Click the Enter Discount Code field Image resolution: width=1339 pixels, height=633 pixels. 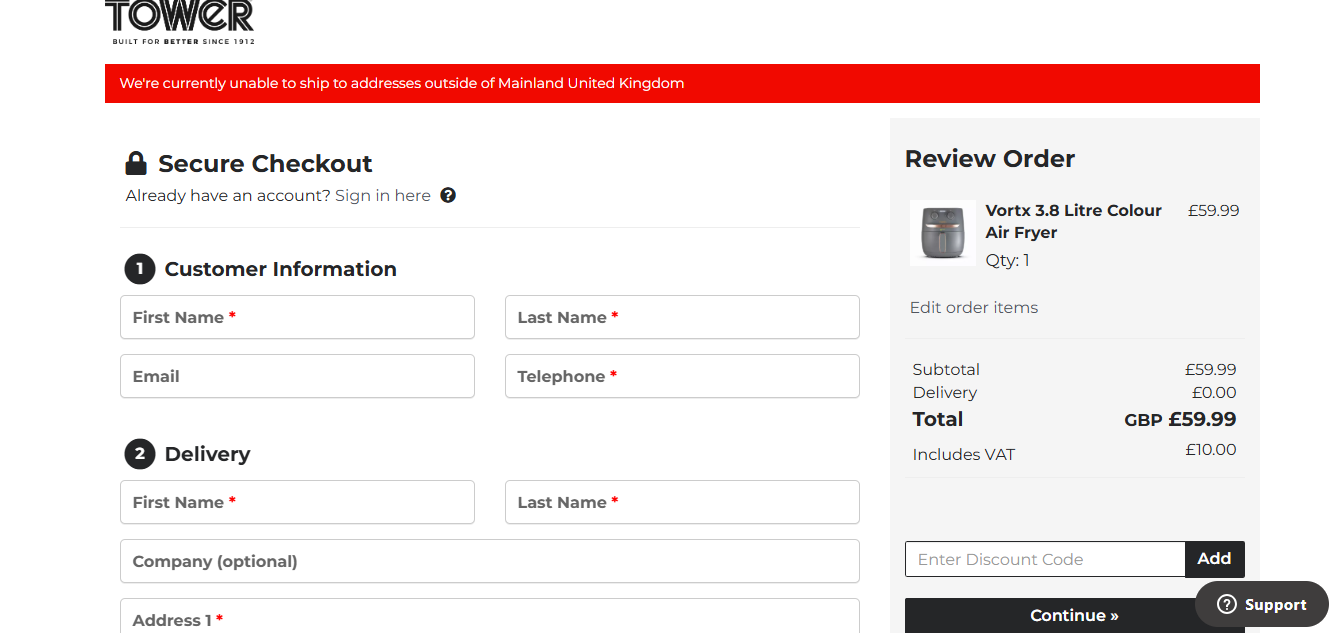tap(1044, 559)
